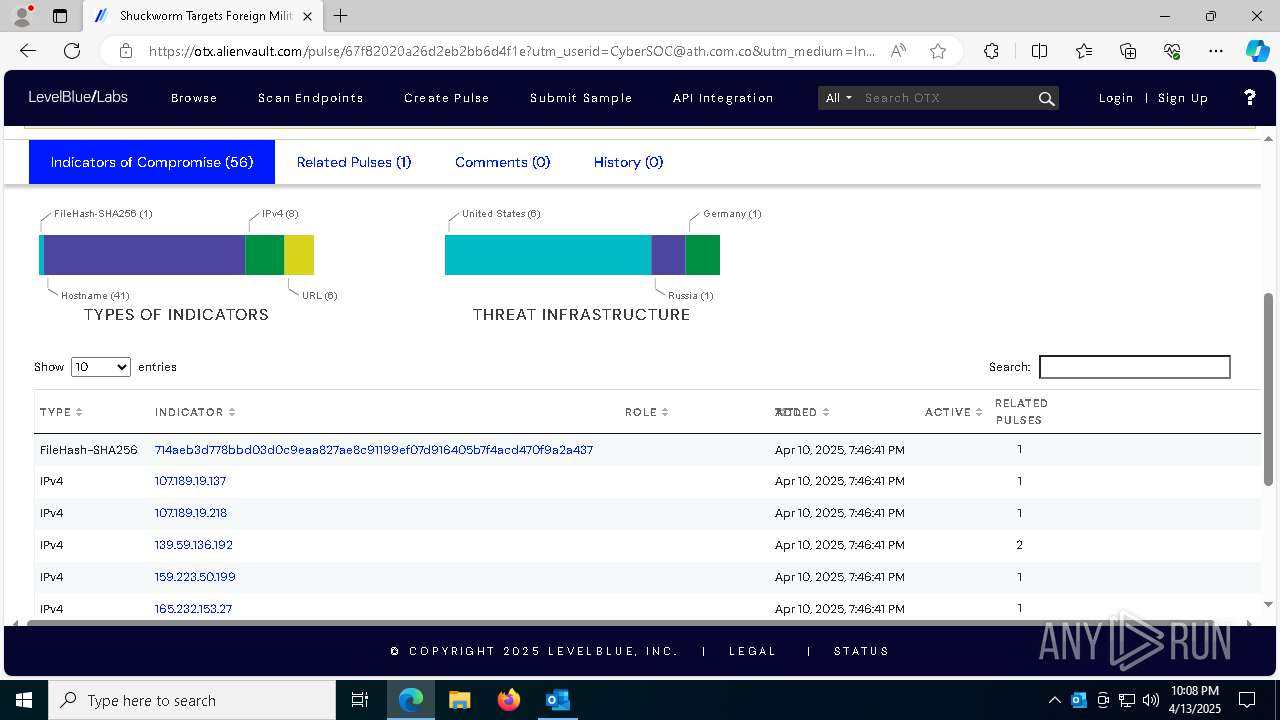The image size is (1280, 720).
Task: Open the Legal footer link
Action: coord(752,651)
